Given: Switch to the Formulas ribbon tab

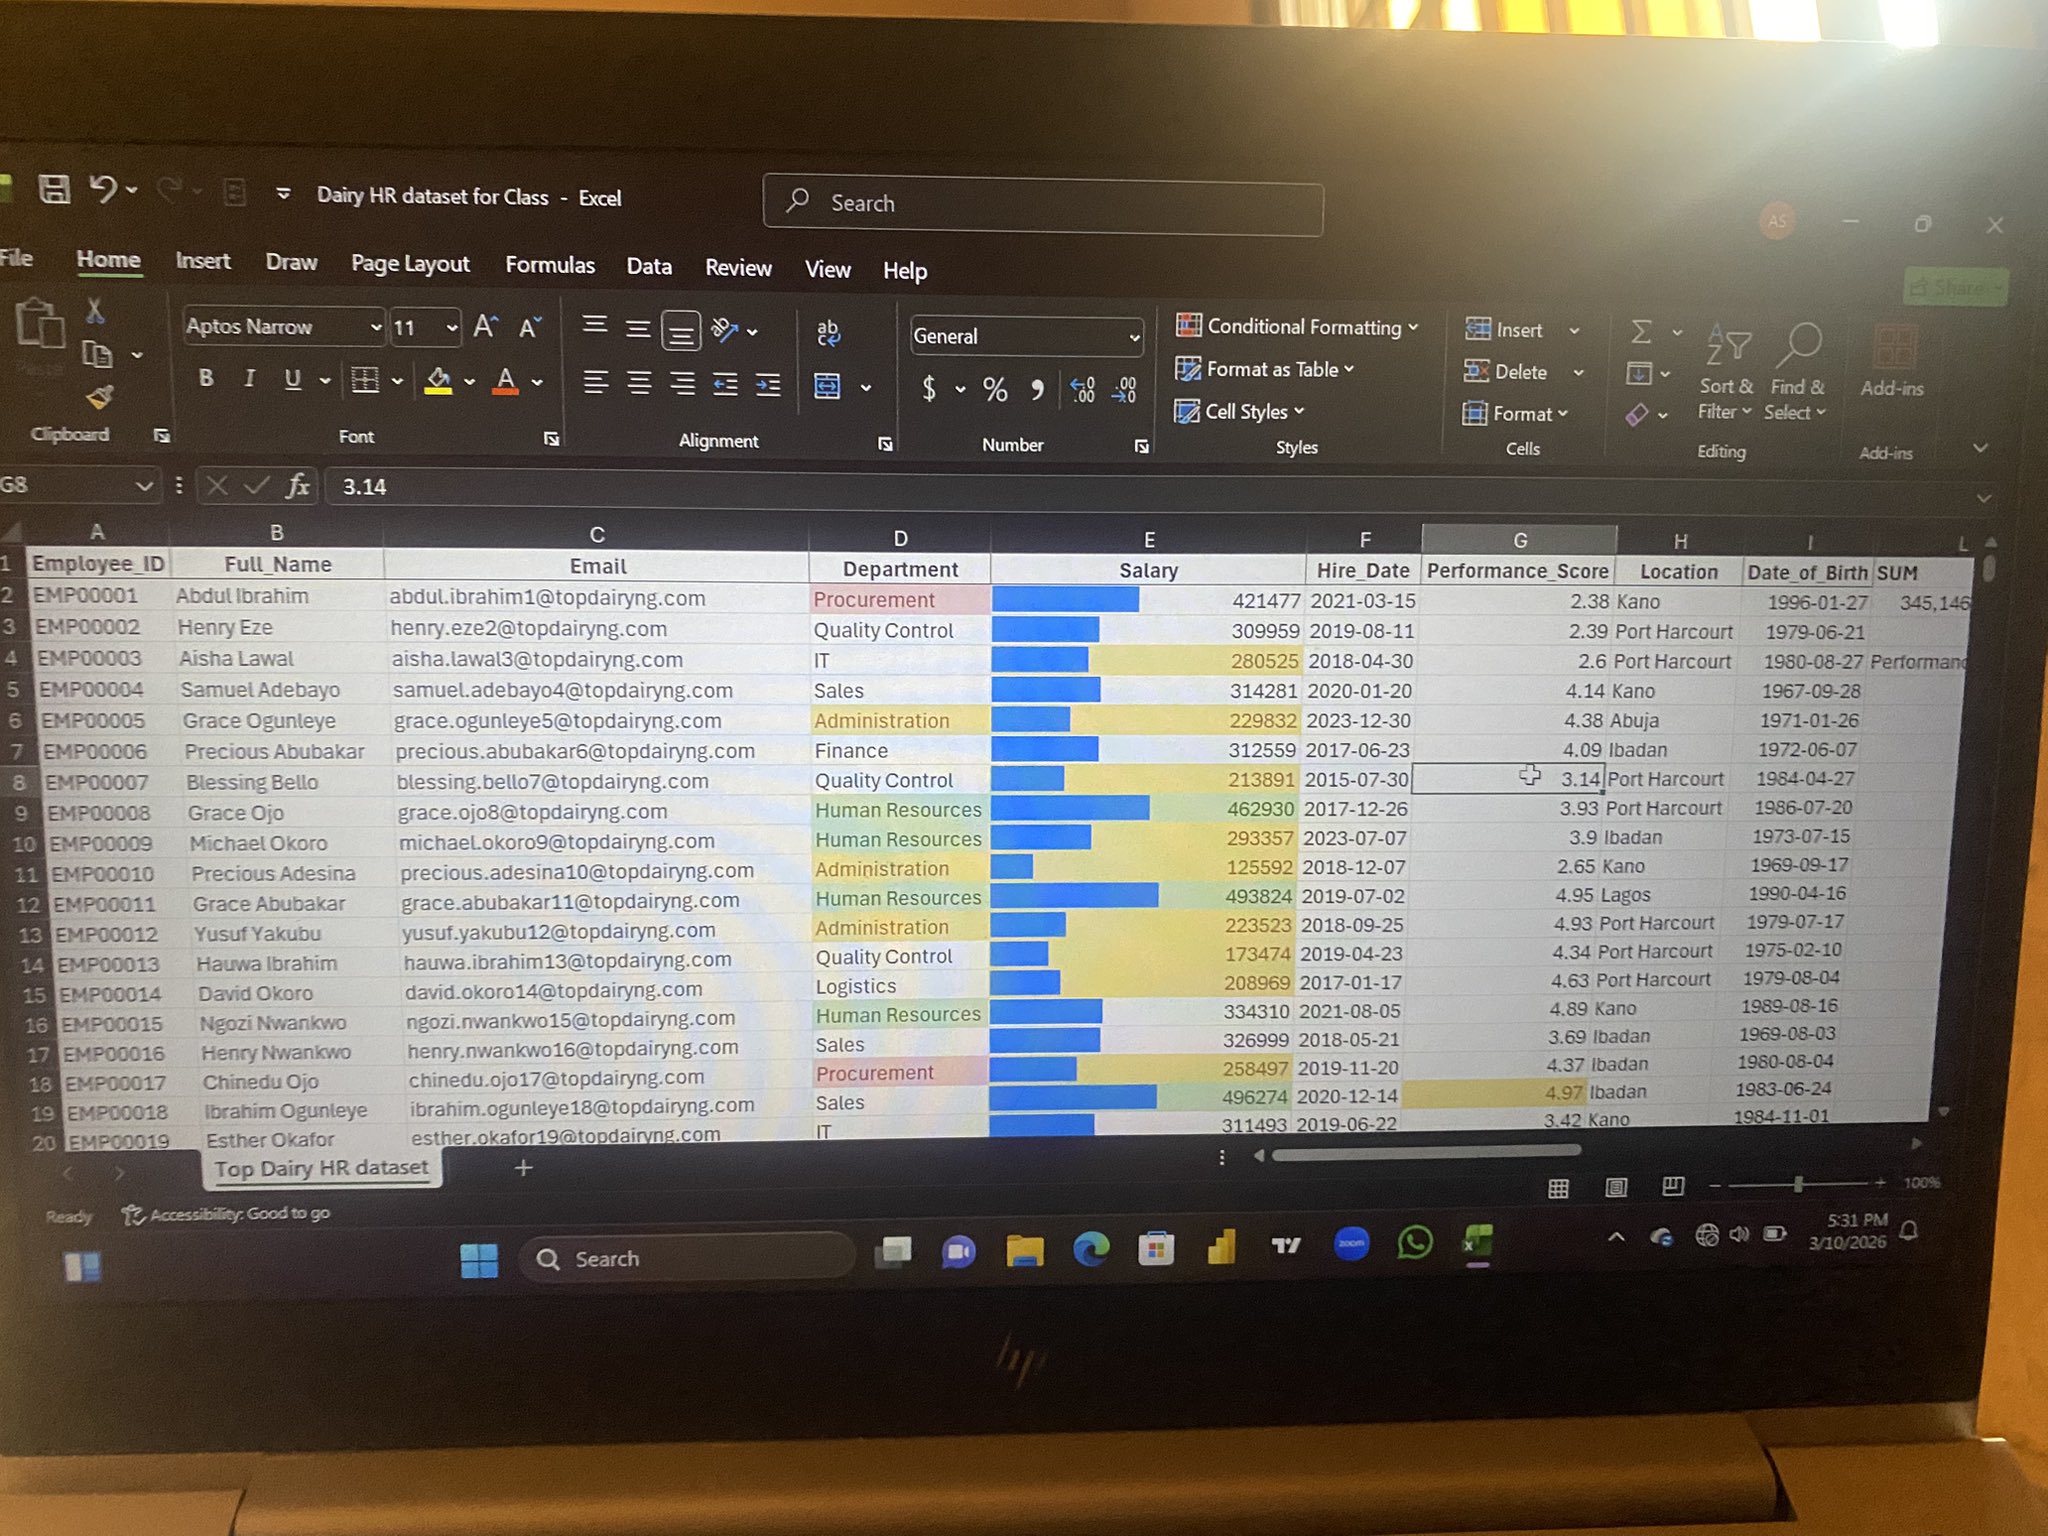Looking at the screenshot, I should pos(549,265).
